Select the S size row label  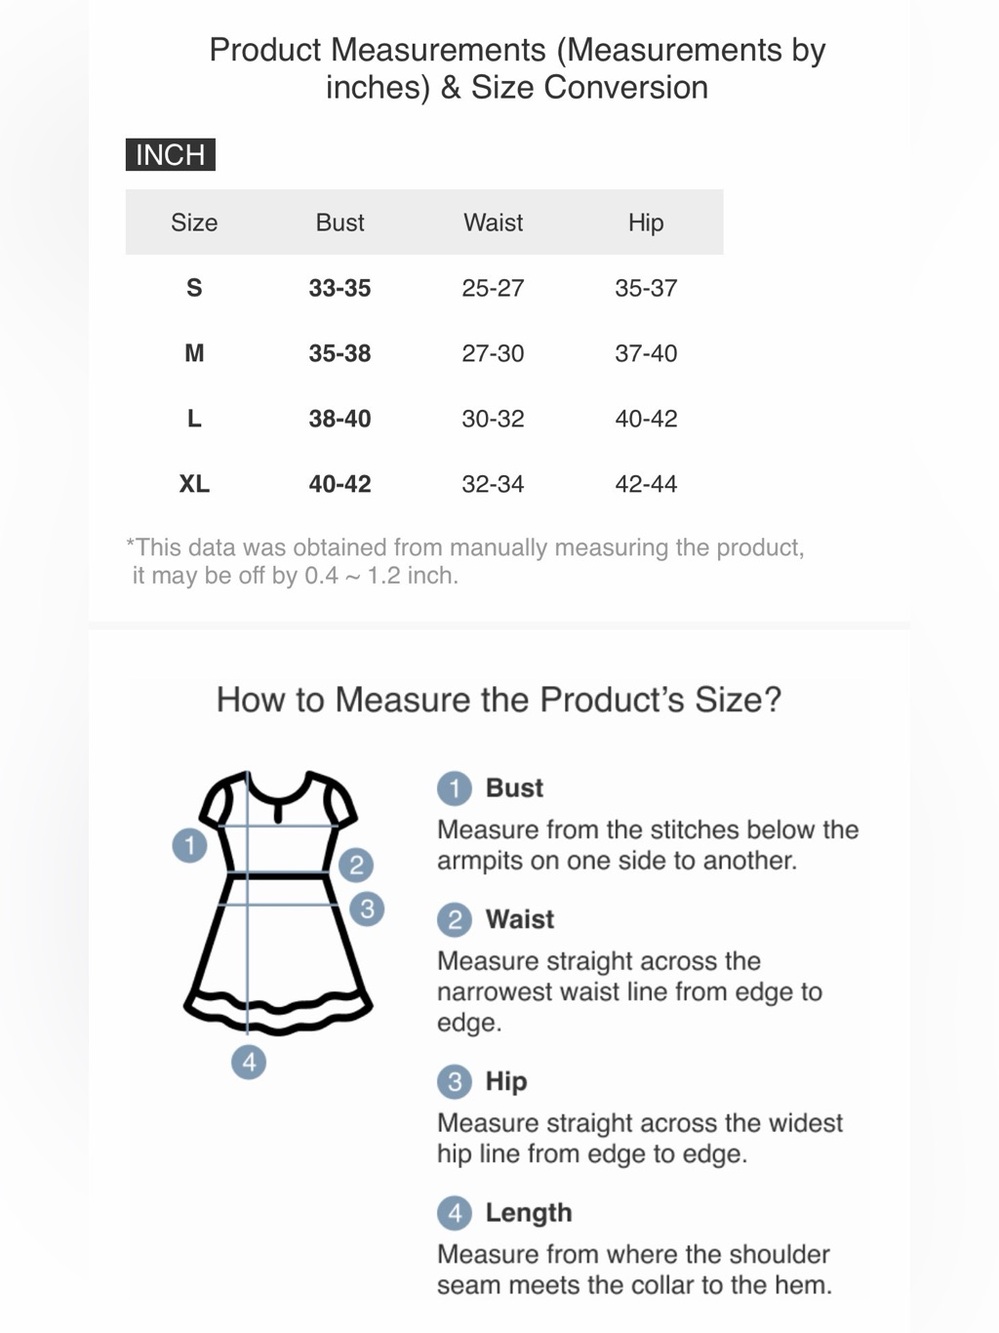tap(194, 288)
